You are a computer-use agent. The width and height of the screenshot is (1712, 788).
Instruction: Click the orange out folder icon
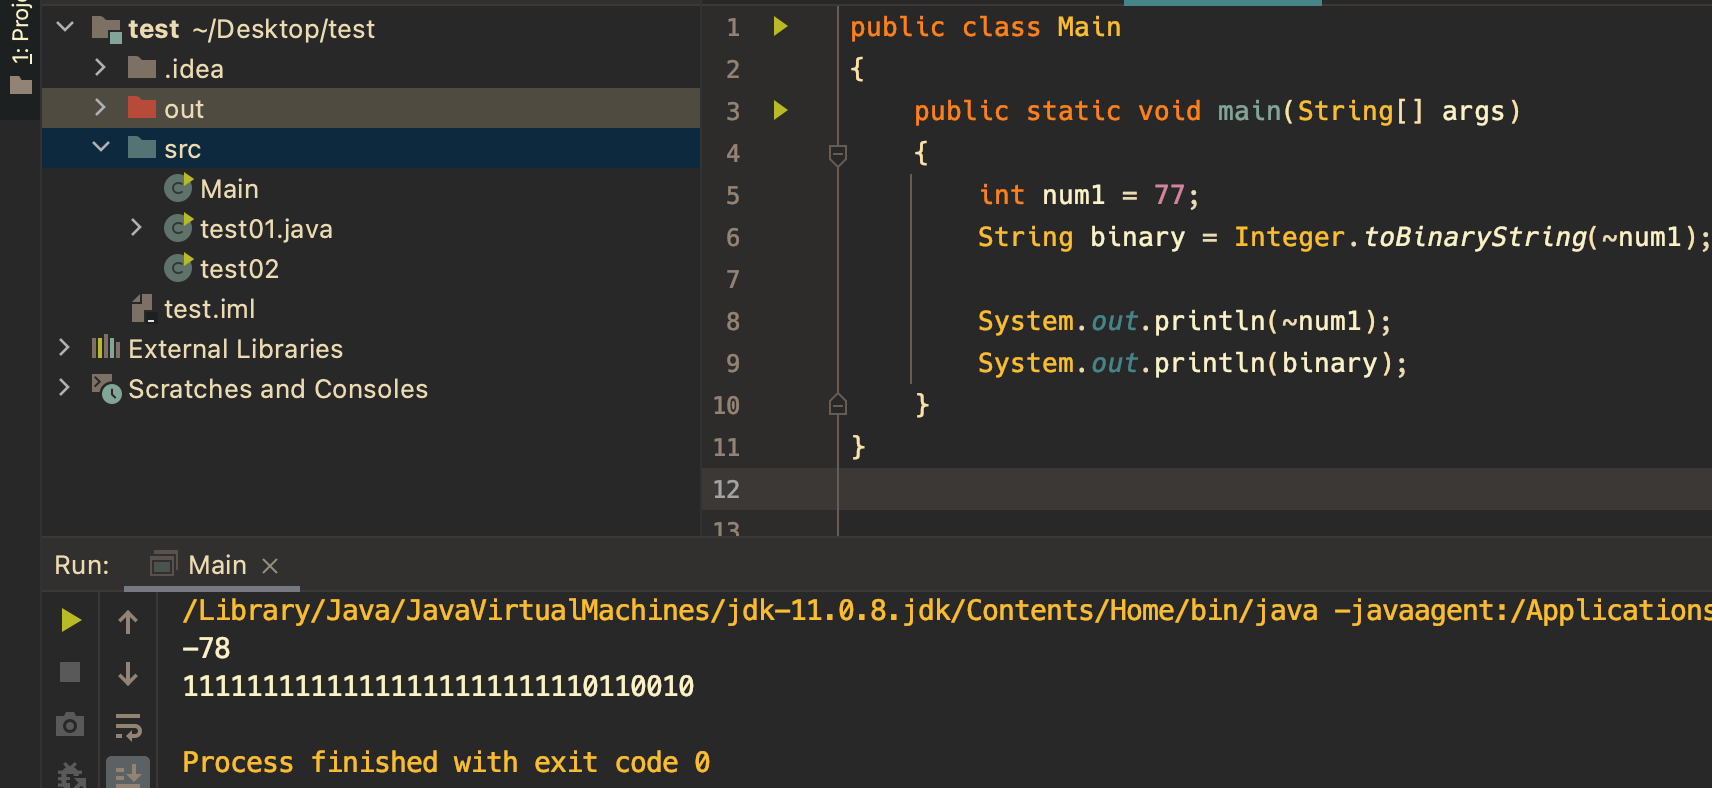click(142, 107)
